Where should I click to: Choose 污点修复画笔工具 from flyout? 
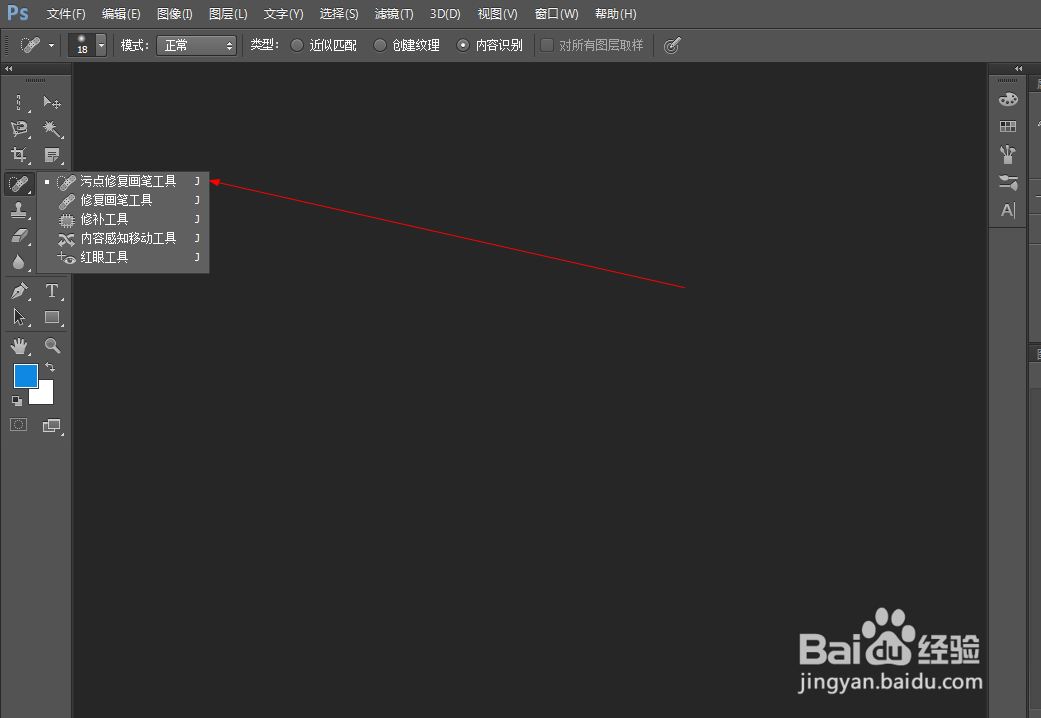(x=123, y=181)
